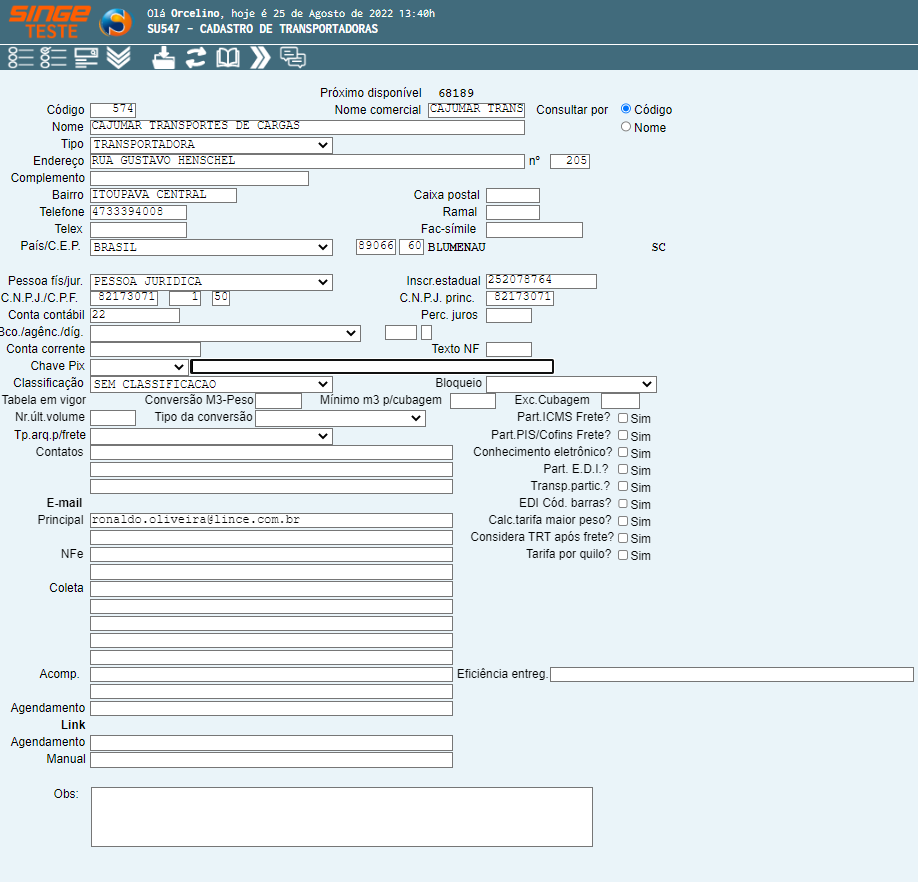Click the Chave Pix key text field
The height and width of the screenshot is (882, 918).
[372, 366]
